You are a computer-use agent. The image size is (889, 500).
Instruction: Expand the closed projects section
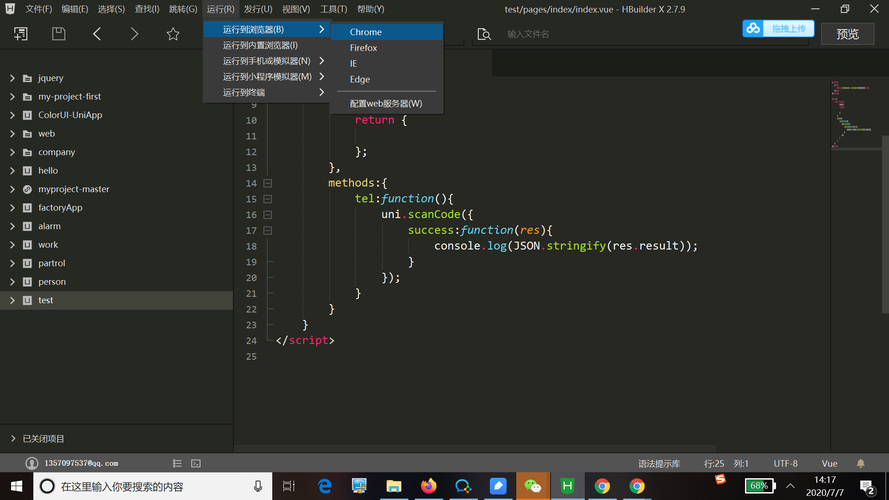(12, 438)
